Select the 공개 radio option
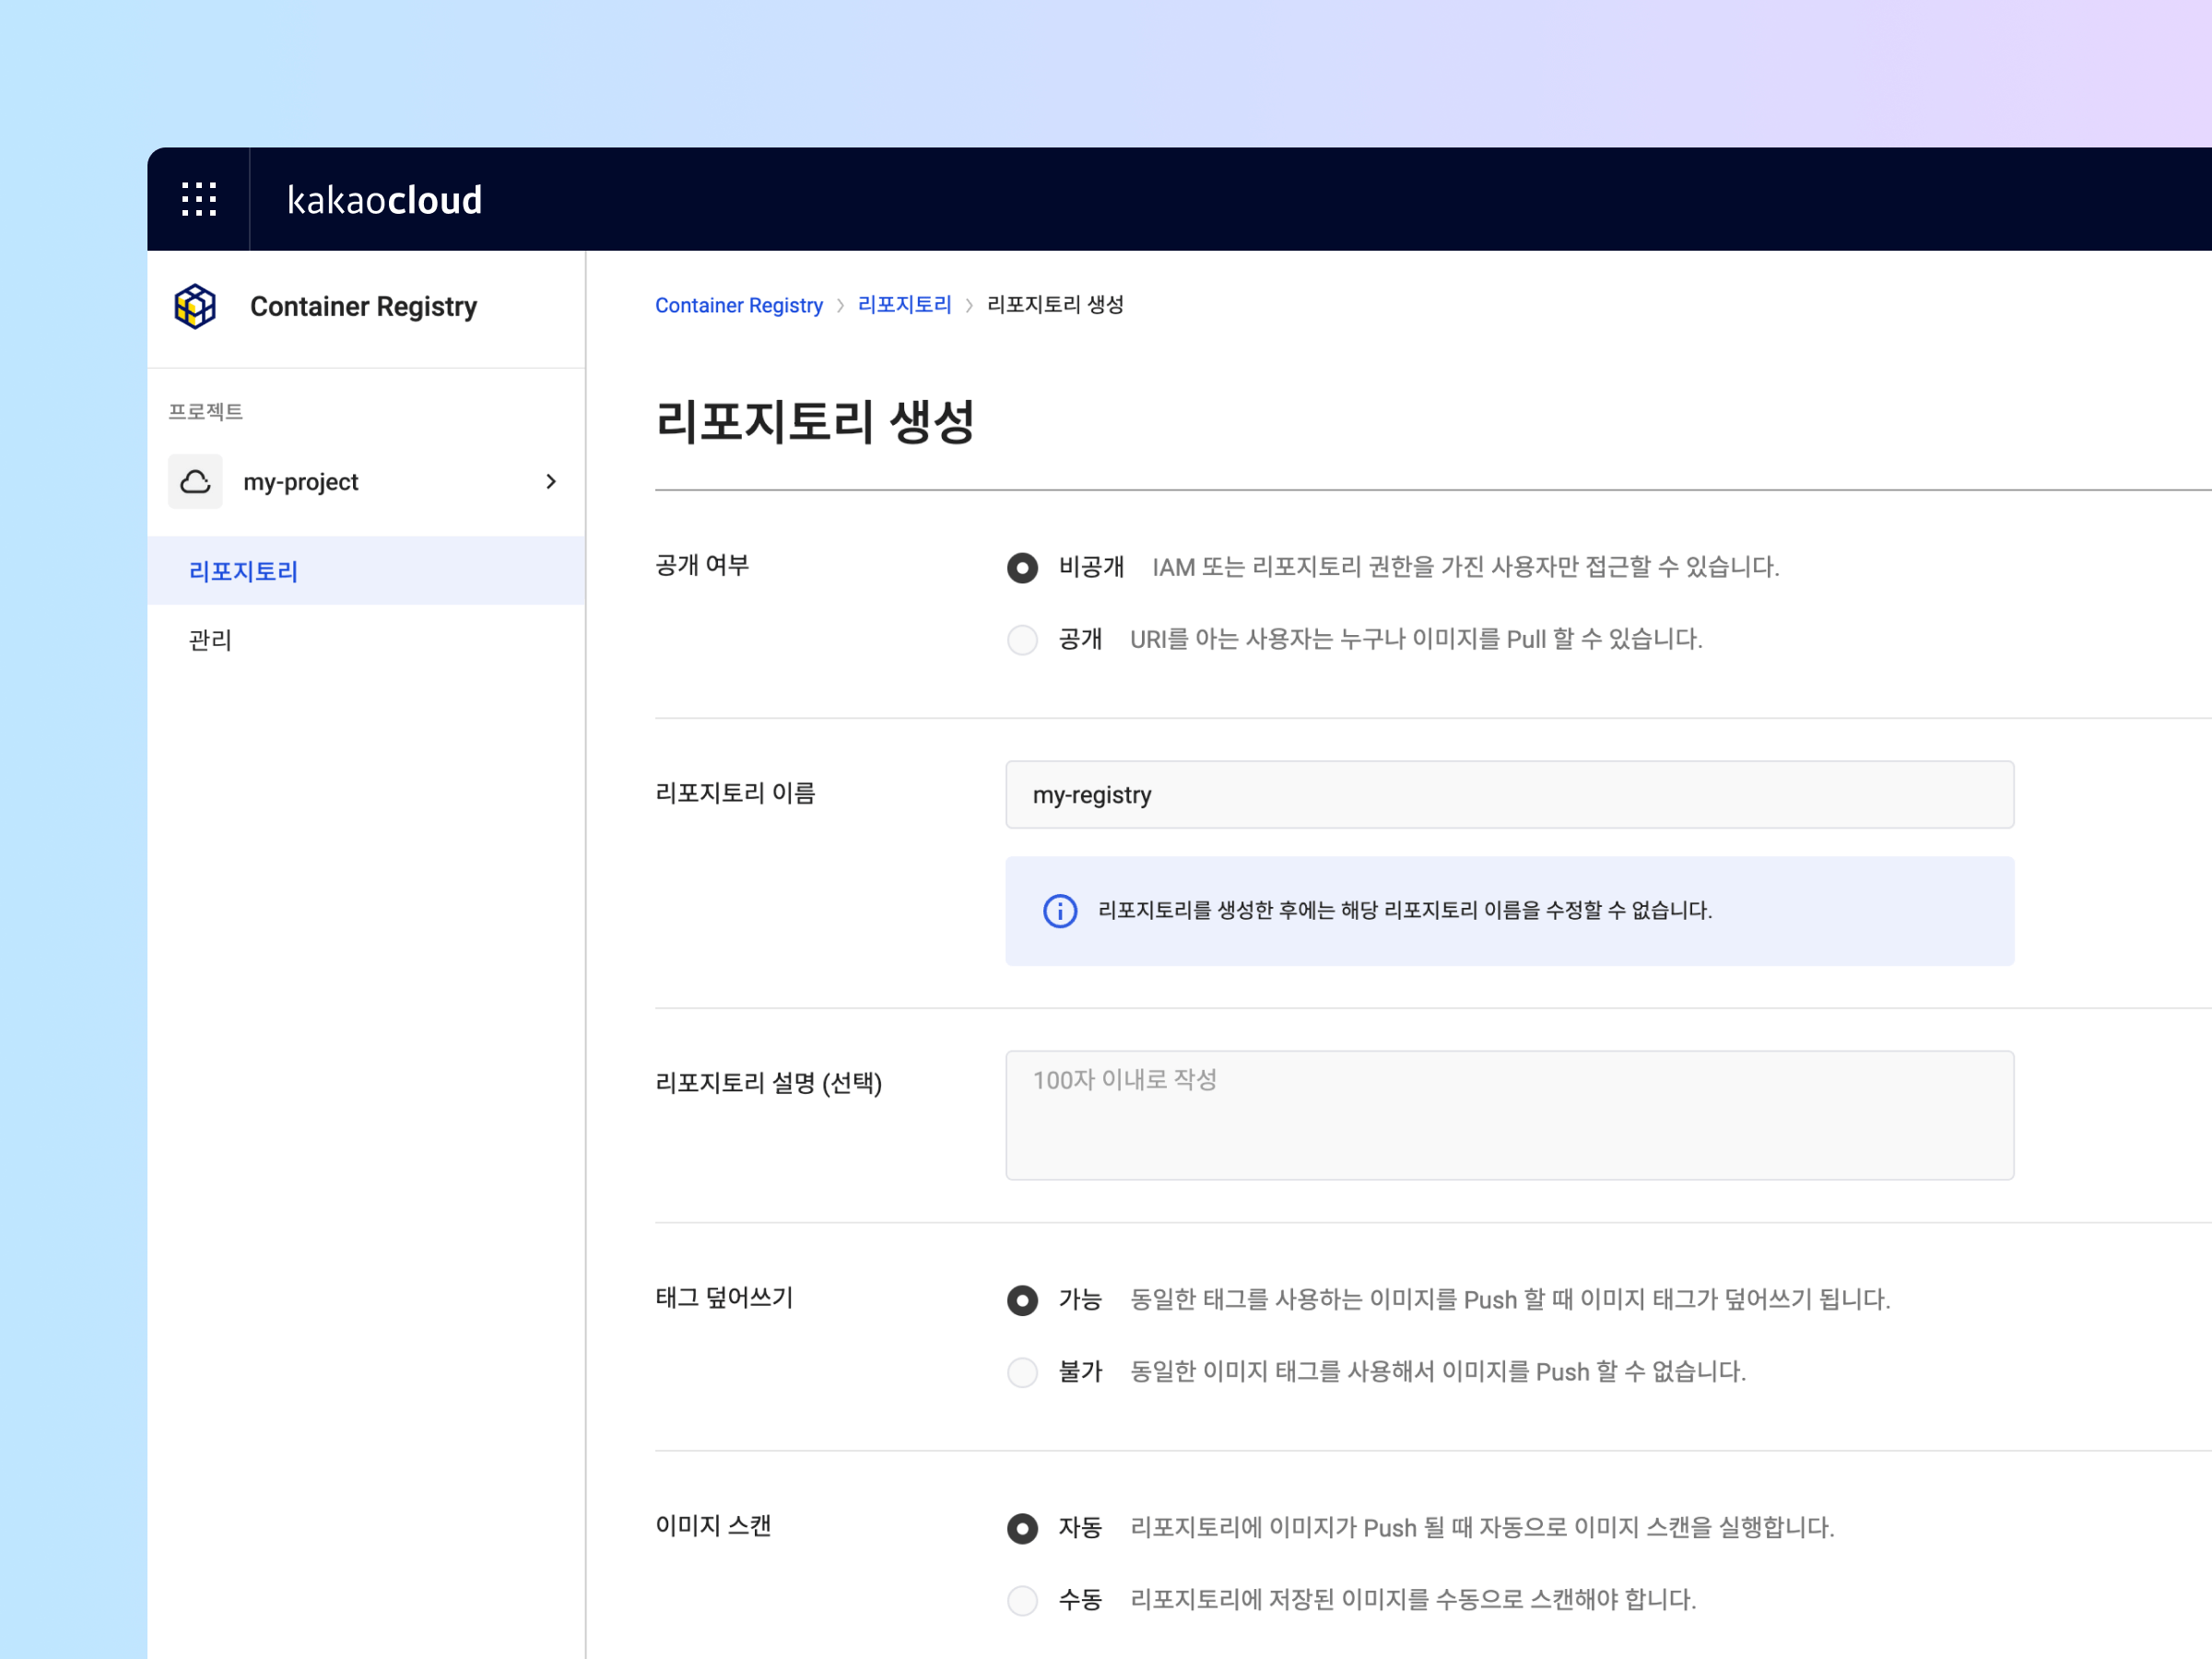 (x=1022, y=640)
